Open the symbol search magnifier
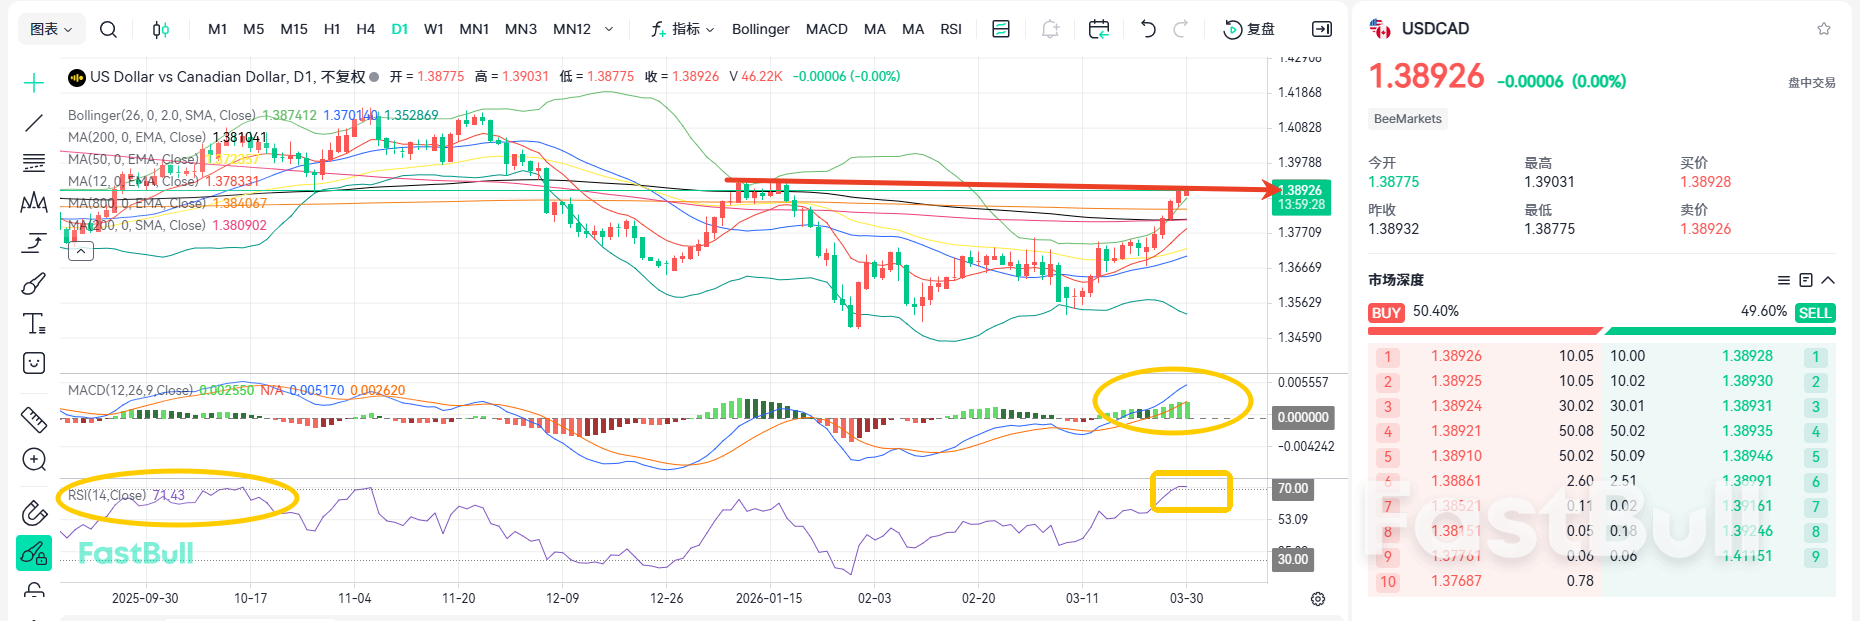The height and width of the screenshot is (621, 1860). click(x=108, y=29)
